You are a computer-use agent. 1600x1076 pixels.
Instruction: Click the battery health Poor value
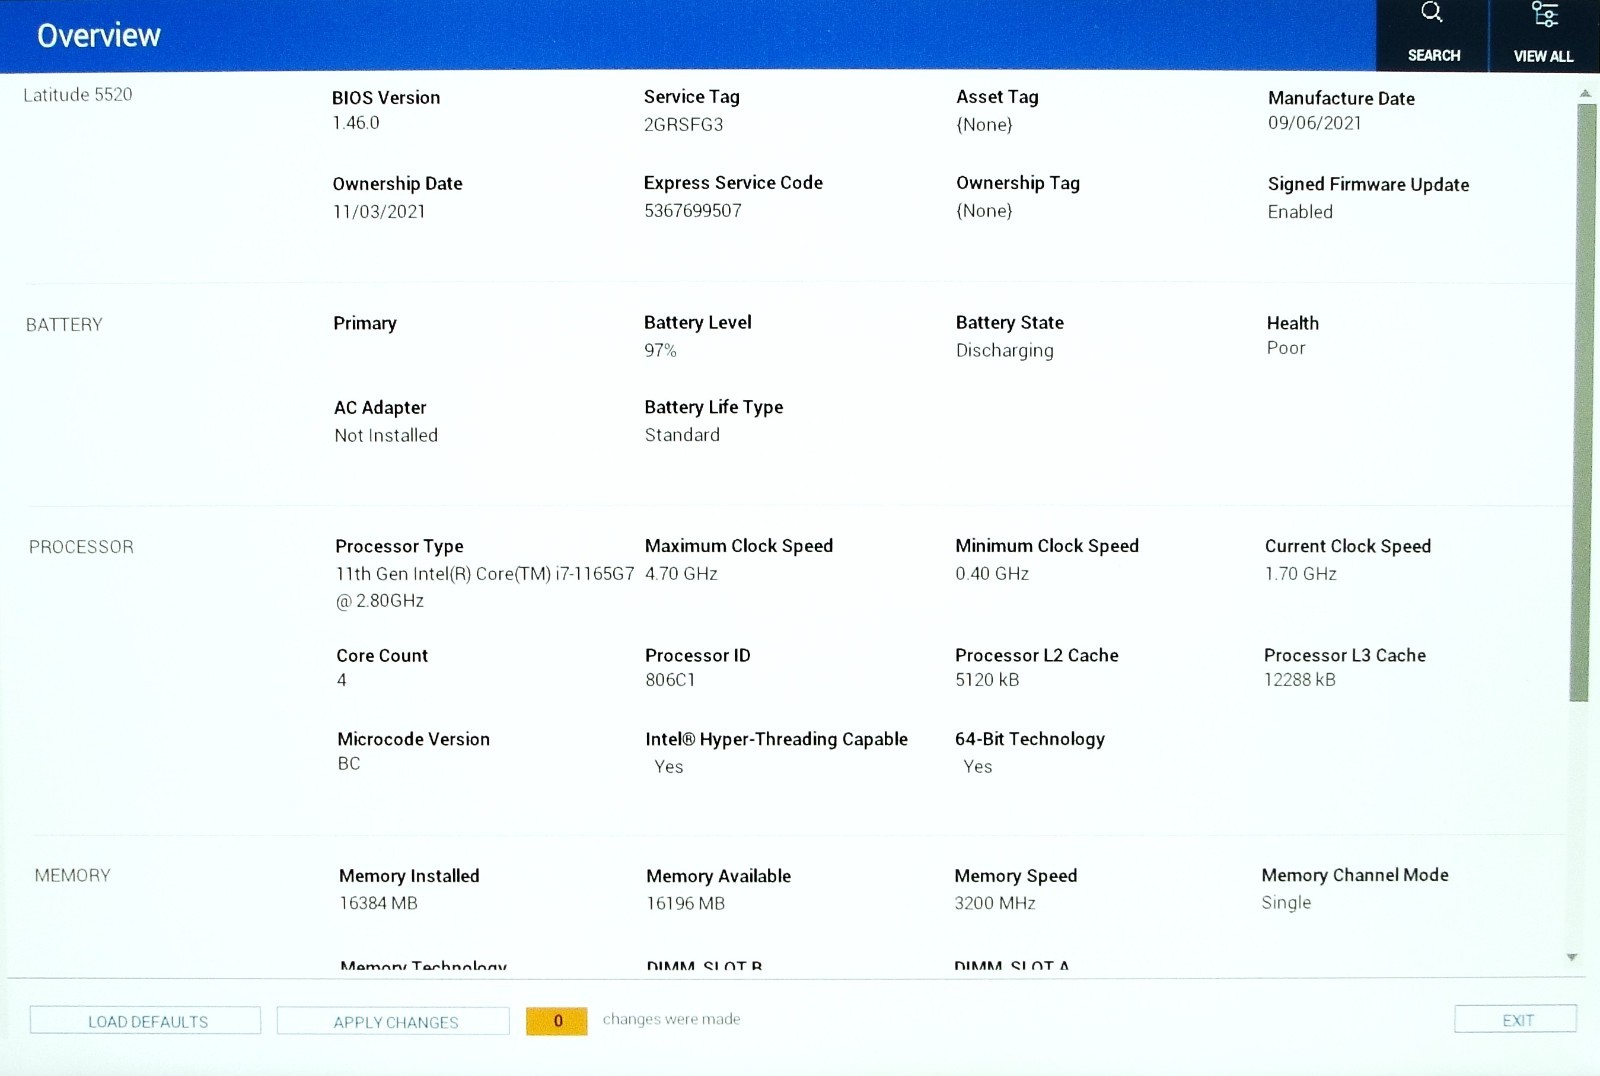pyautogui.click(x=1286, y=348)
